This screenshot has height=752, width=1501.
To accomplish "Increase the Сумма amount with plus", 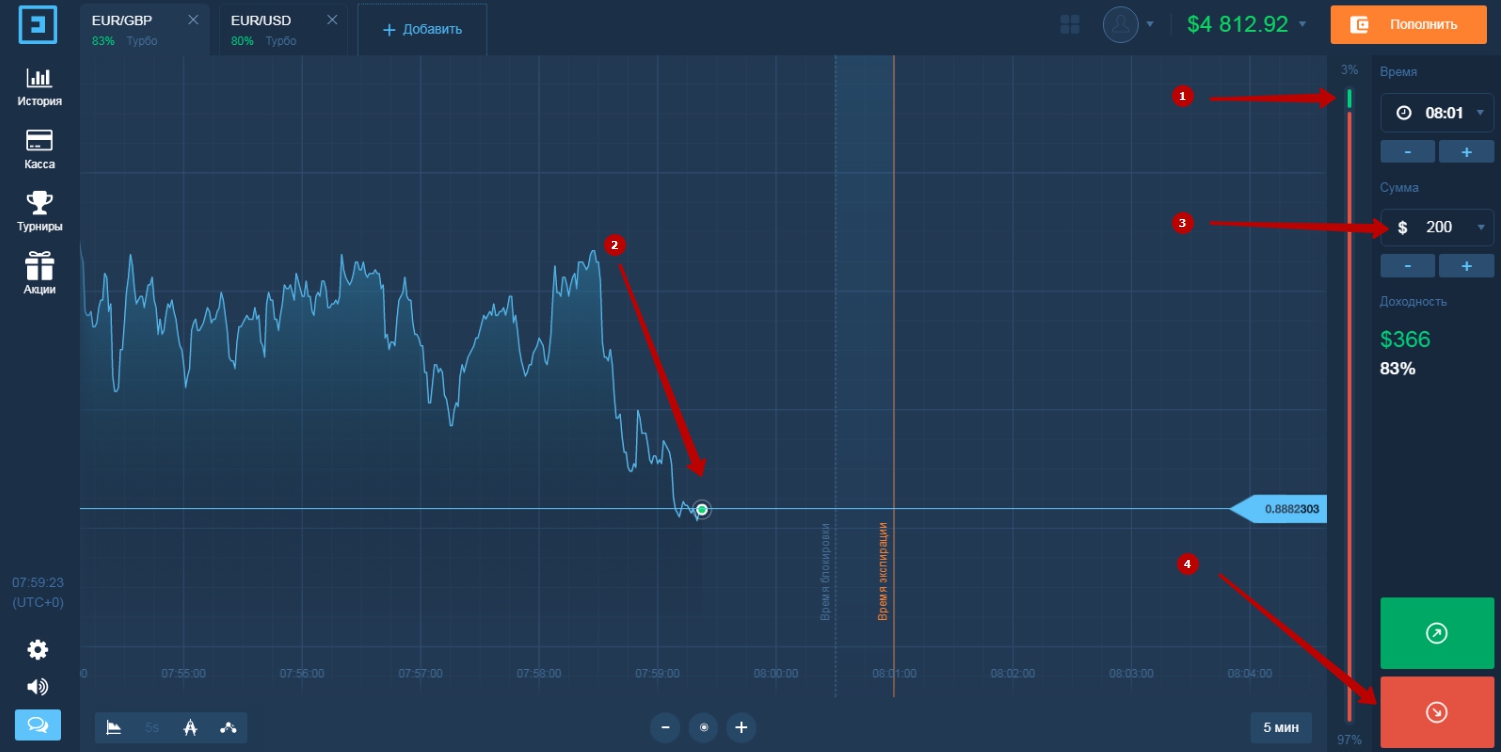I will 1466,266.
